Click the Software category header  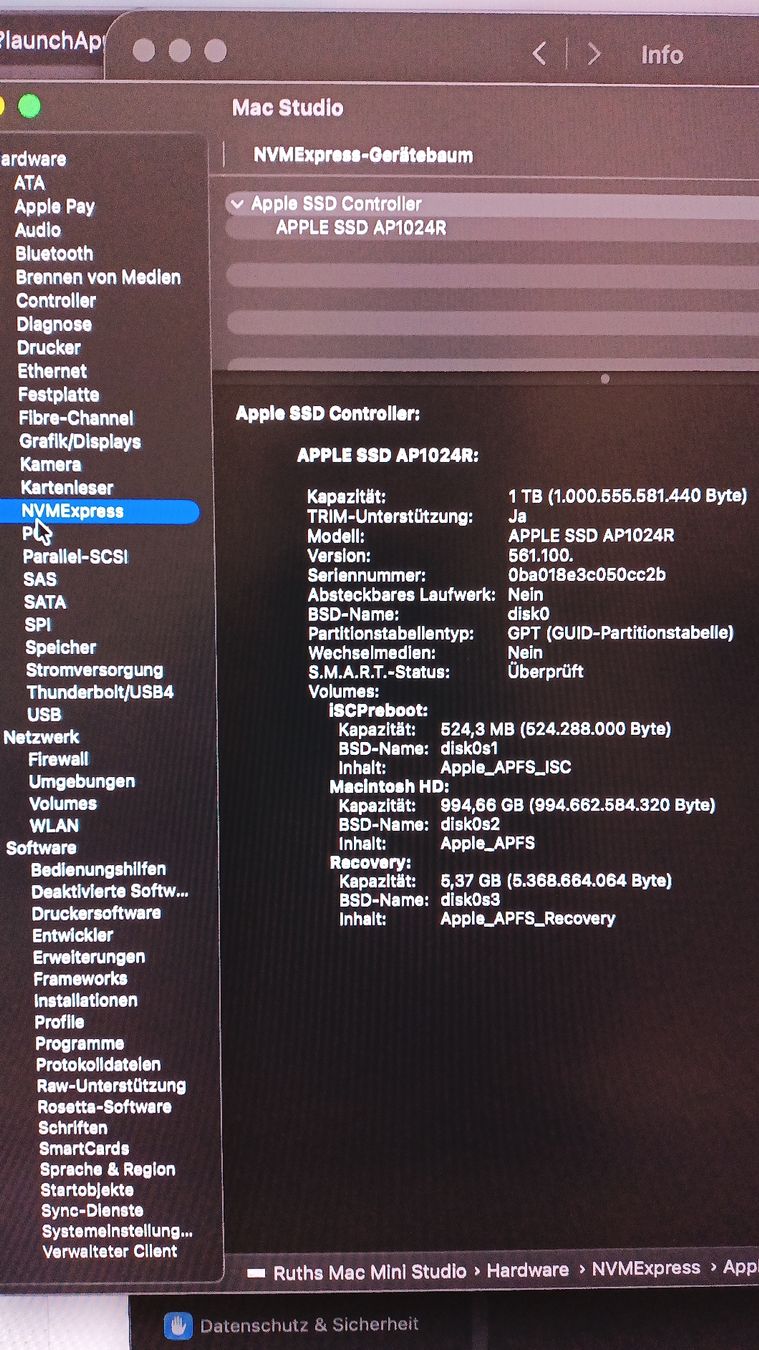tap(41, 848)
